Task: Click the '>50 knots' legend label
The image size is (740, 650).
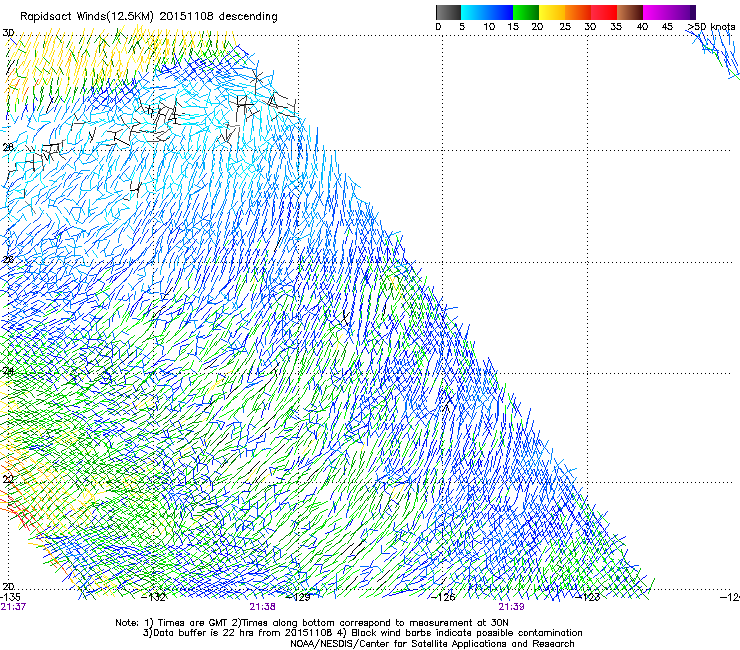Action: click(x=712, y=27)
